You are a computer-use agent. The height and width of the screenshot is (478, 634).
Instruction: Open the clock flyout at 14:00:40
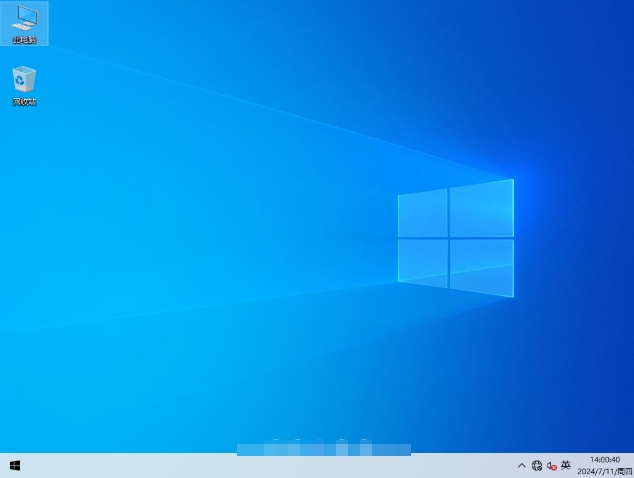tap(605, 460)
